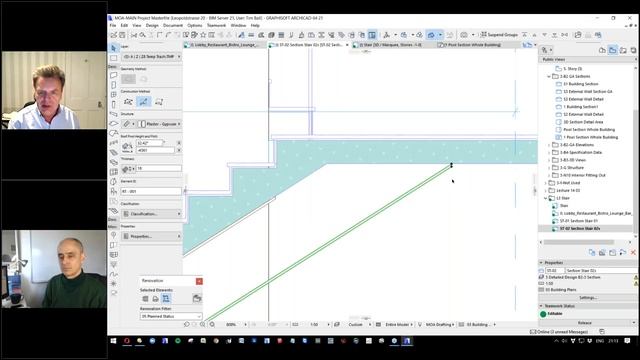This screenshot has height=360, width=640.
Task: Expand the 3-B2 GA Elevations folder
Action: (549, 145)
